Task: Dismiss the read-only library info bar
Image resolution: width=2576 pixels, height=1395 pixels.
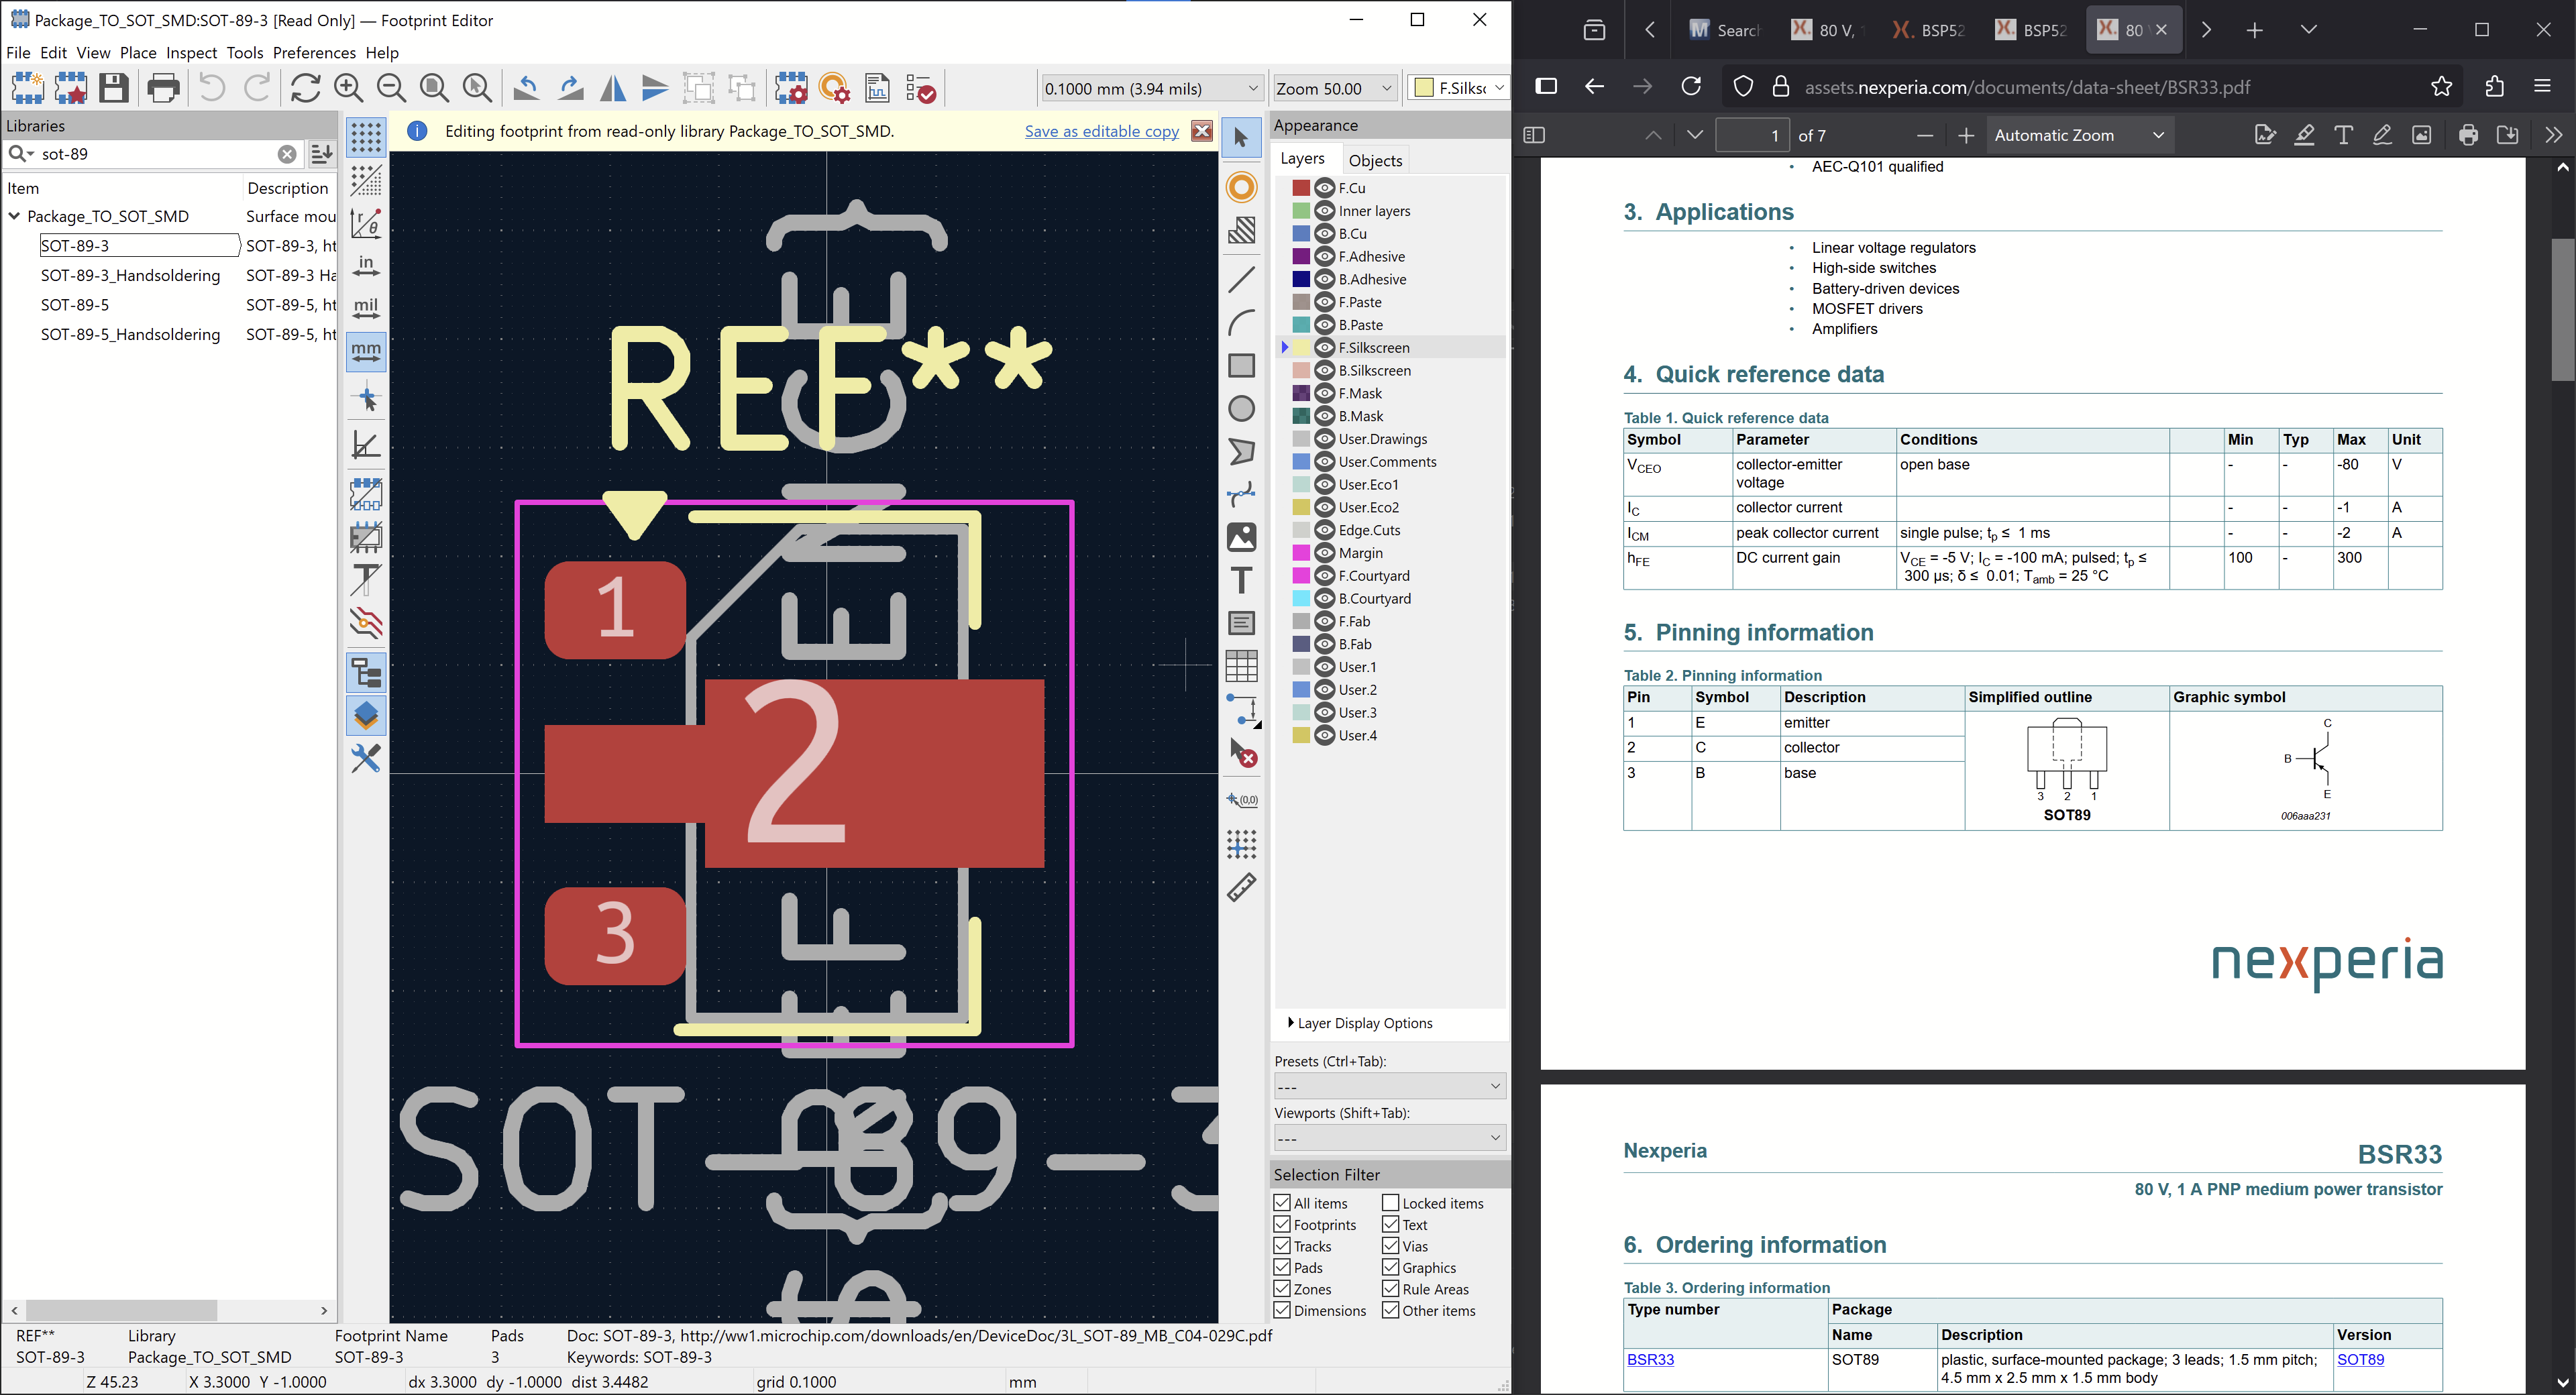Action: [1202, 131]
